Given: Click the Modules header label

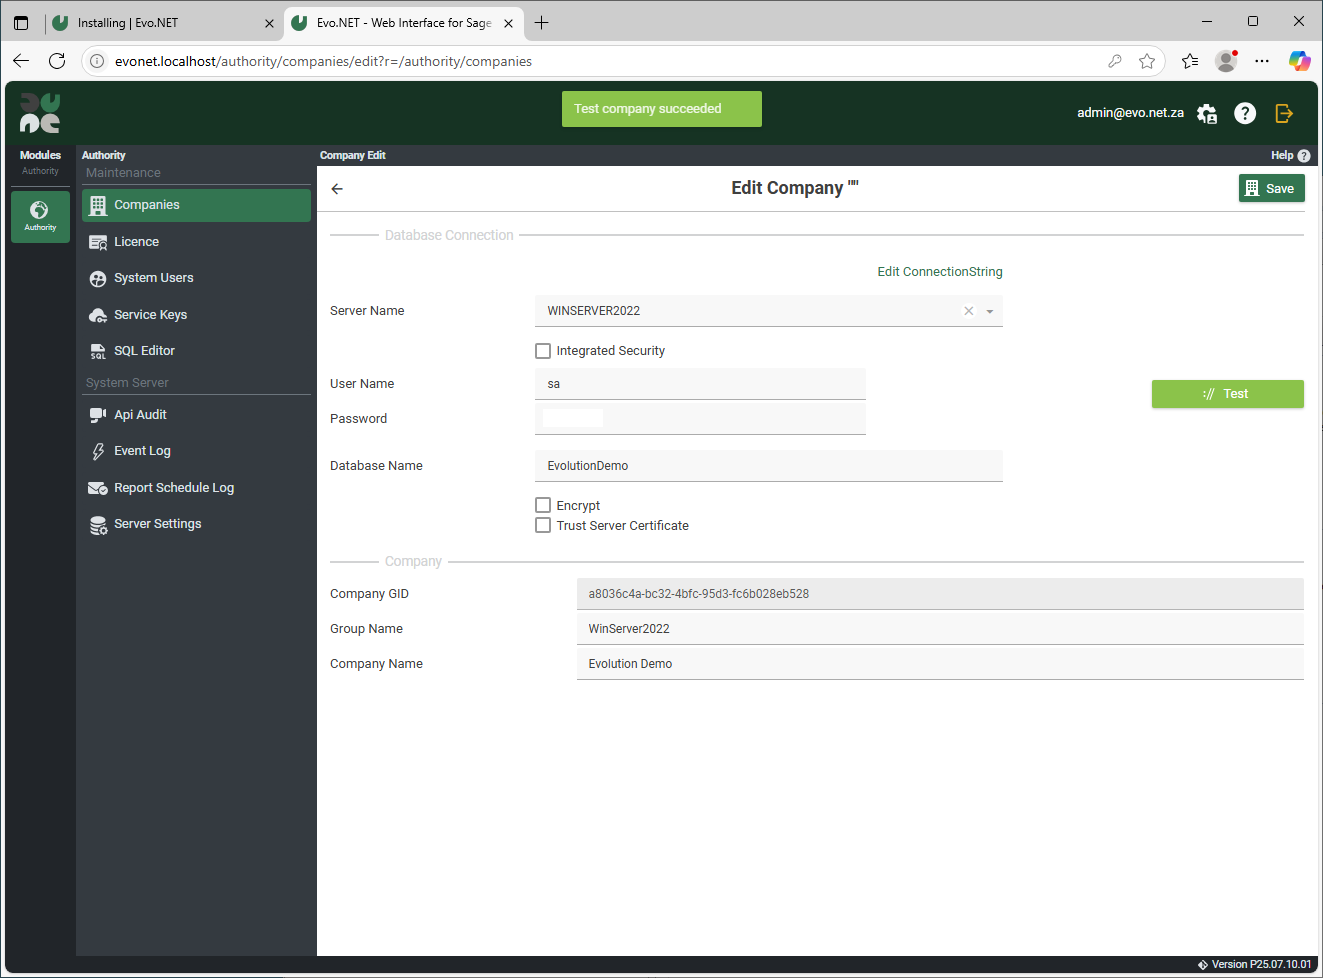Looking at the screenshot, I should pyautogui.click(x=40, y=155).
